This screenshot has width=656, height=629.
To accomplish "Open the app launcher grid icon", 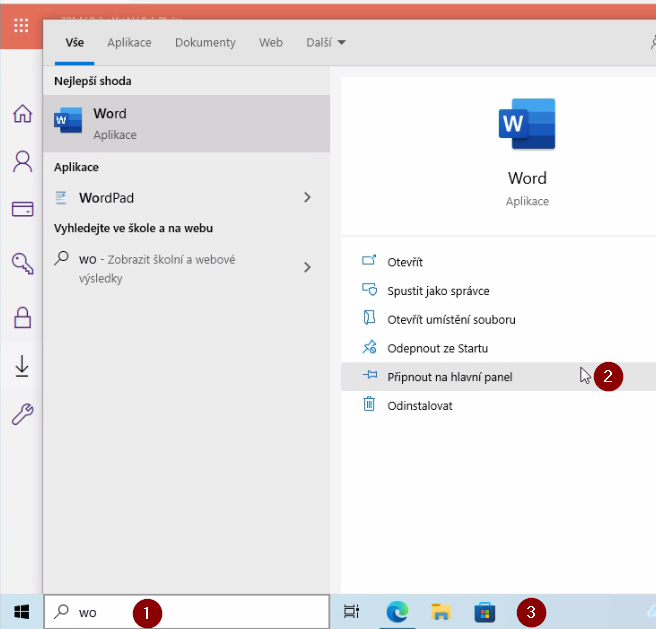I will (21, 26).
